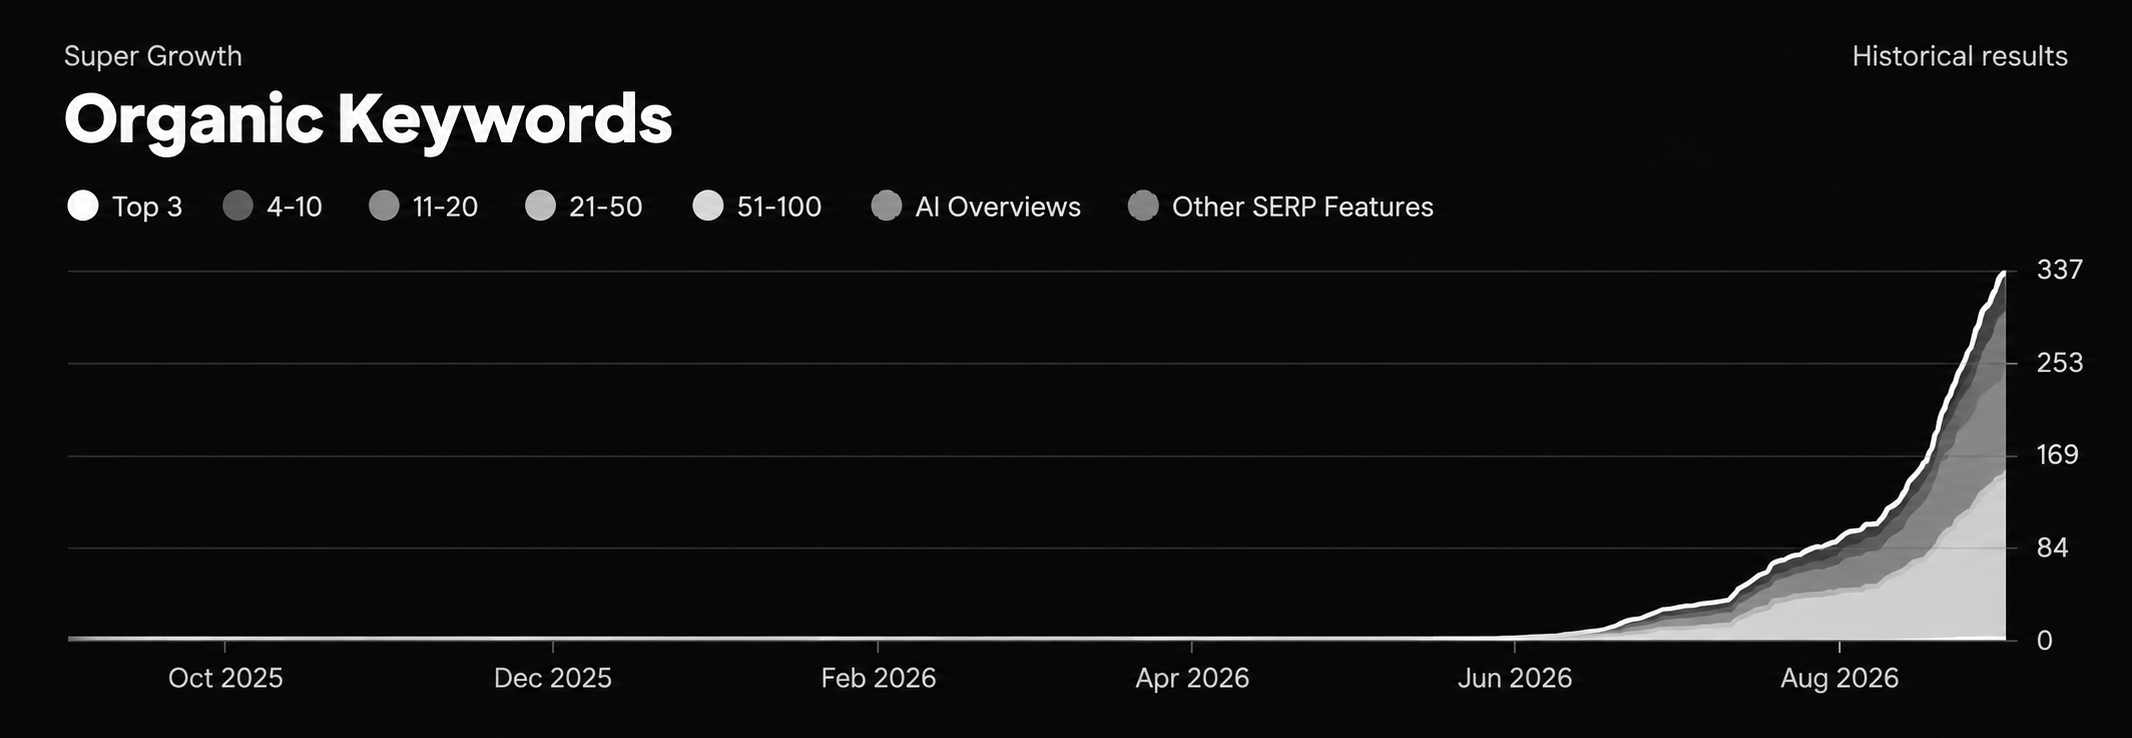Toggle the 51-100 legend series
2132x738 pixels.
pyautogui.click(x=757, y=207)
